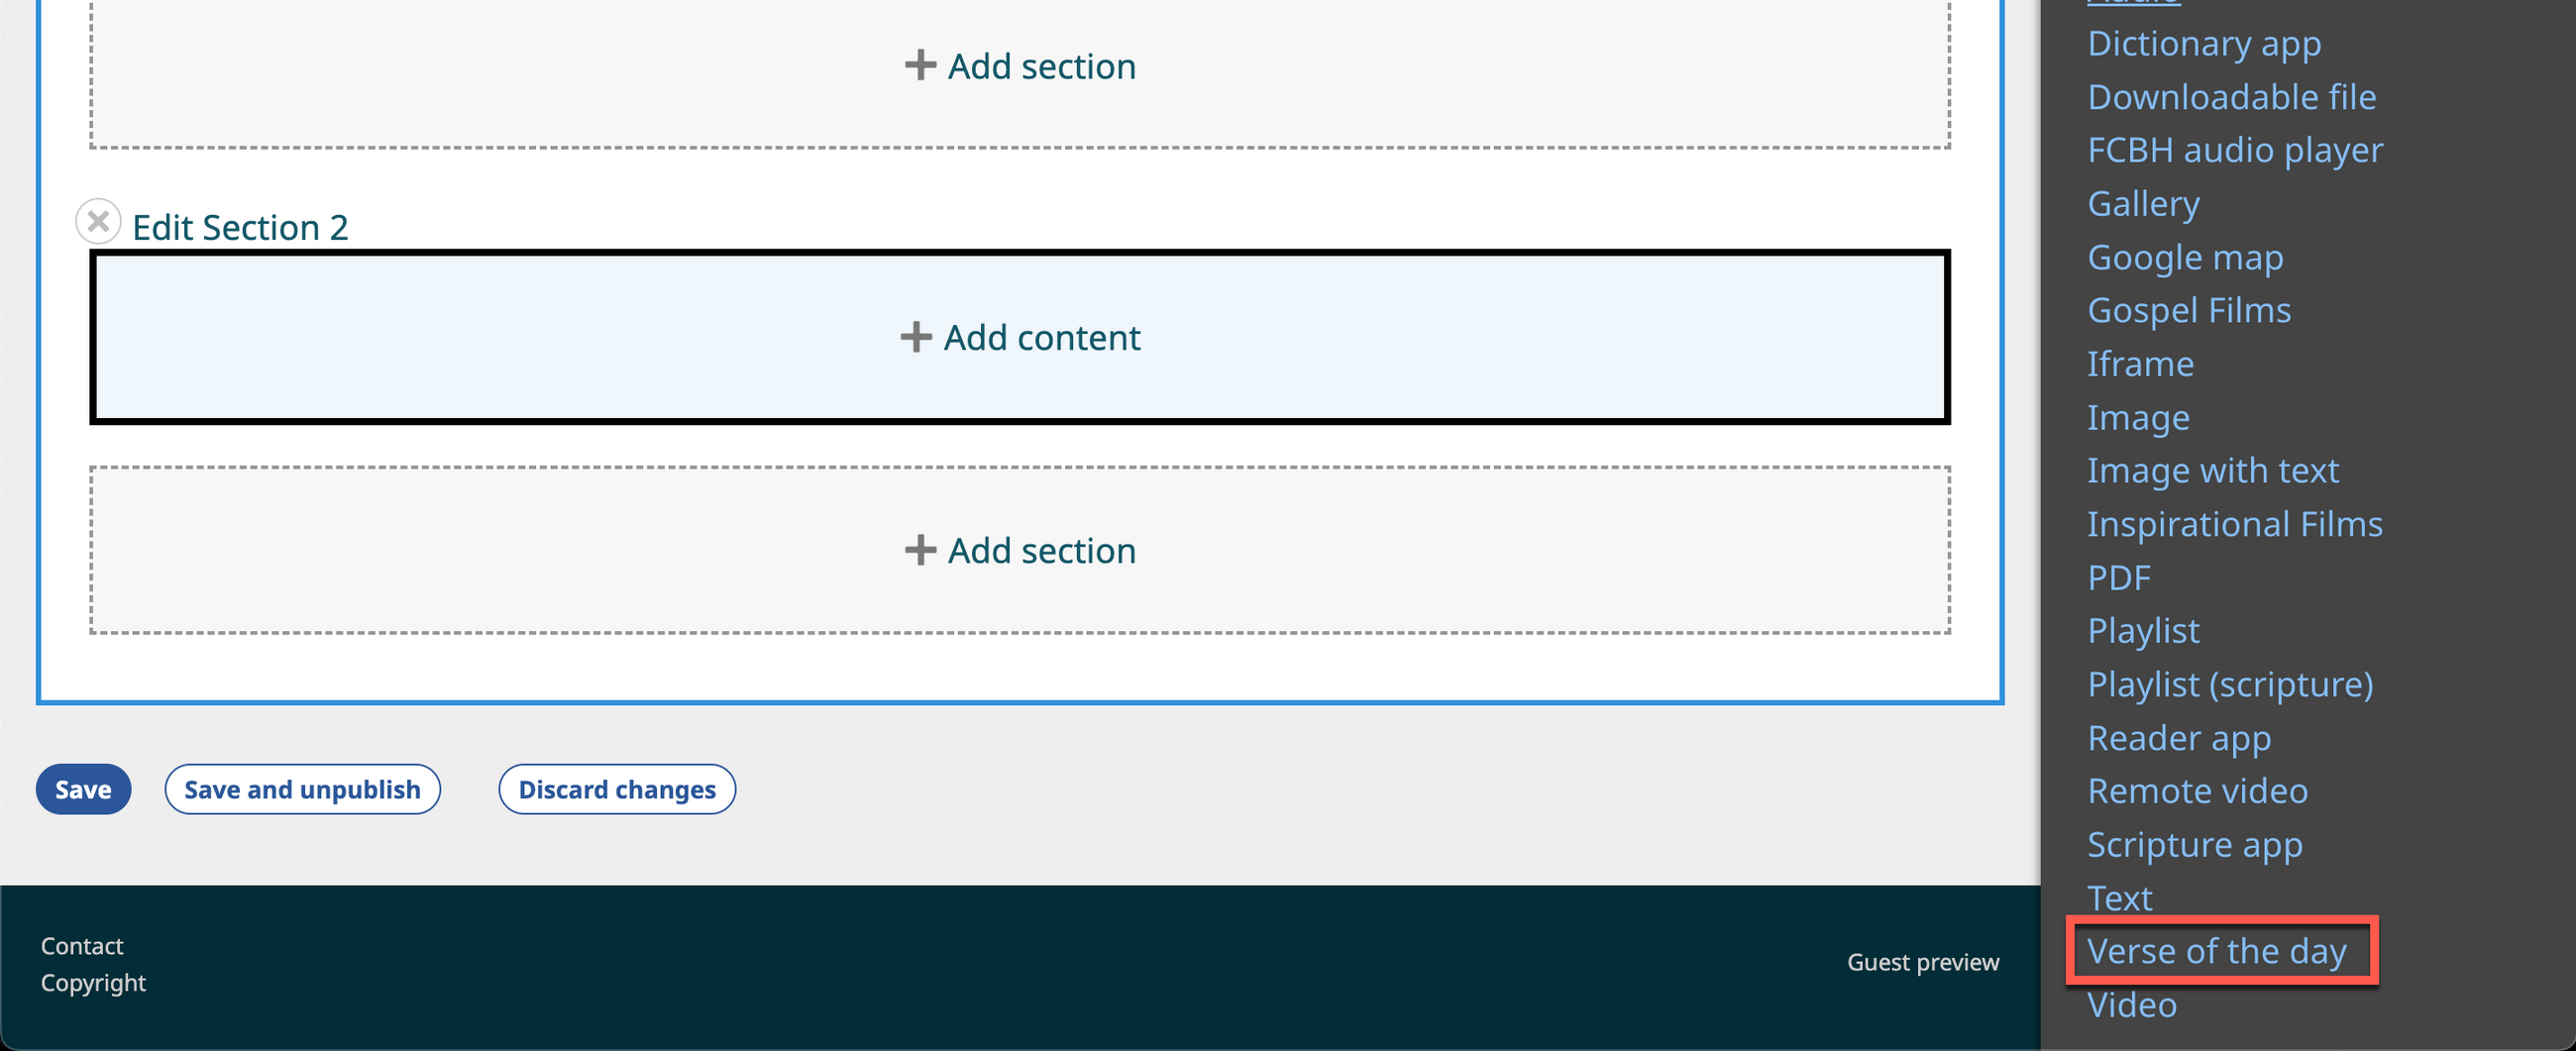Click the plus icon beside Add content
The image size is (2576, 1051).
pyautogui.click(x=915, y=337)
